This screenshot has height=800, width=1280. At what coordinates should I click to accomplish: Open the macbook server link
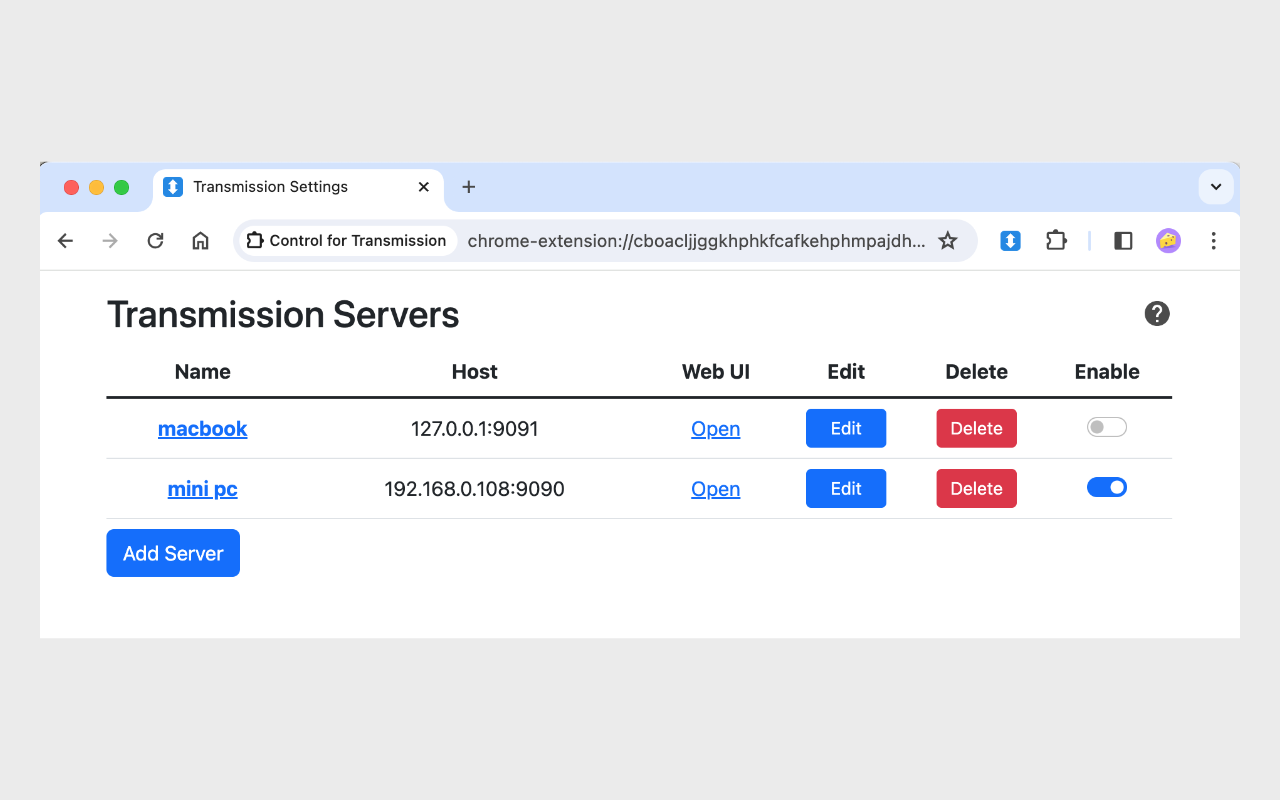[x=202, y=429]
